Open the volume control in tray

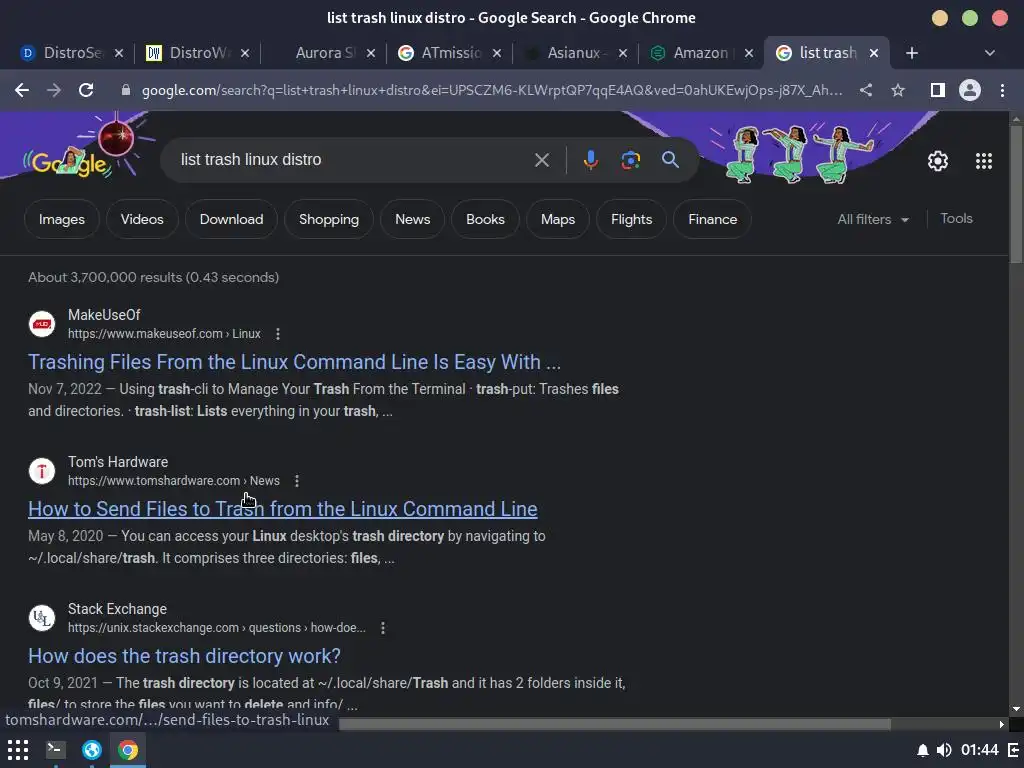[944, 750]
